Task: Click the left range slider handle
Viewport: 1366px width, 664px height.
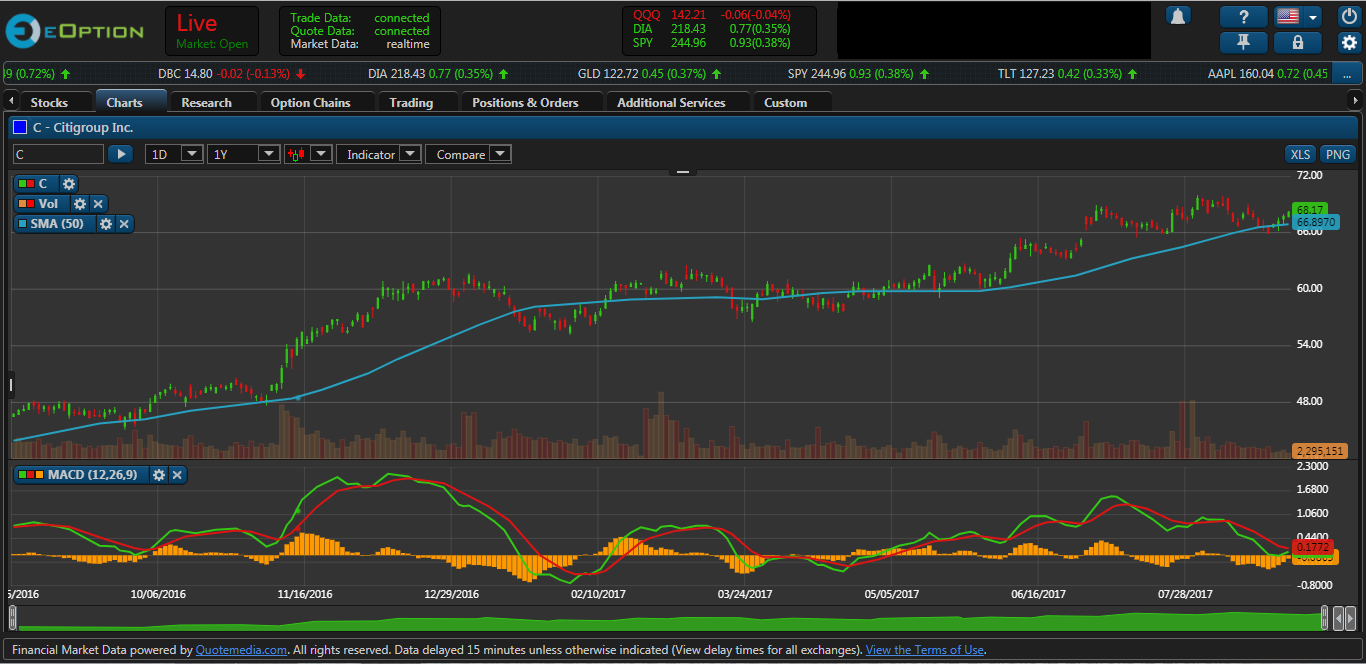Action: pos(12,616)
